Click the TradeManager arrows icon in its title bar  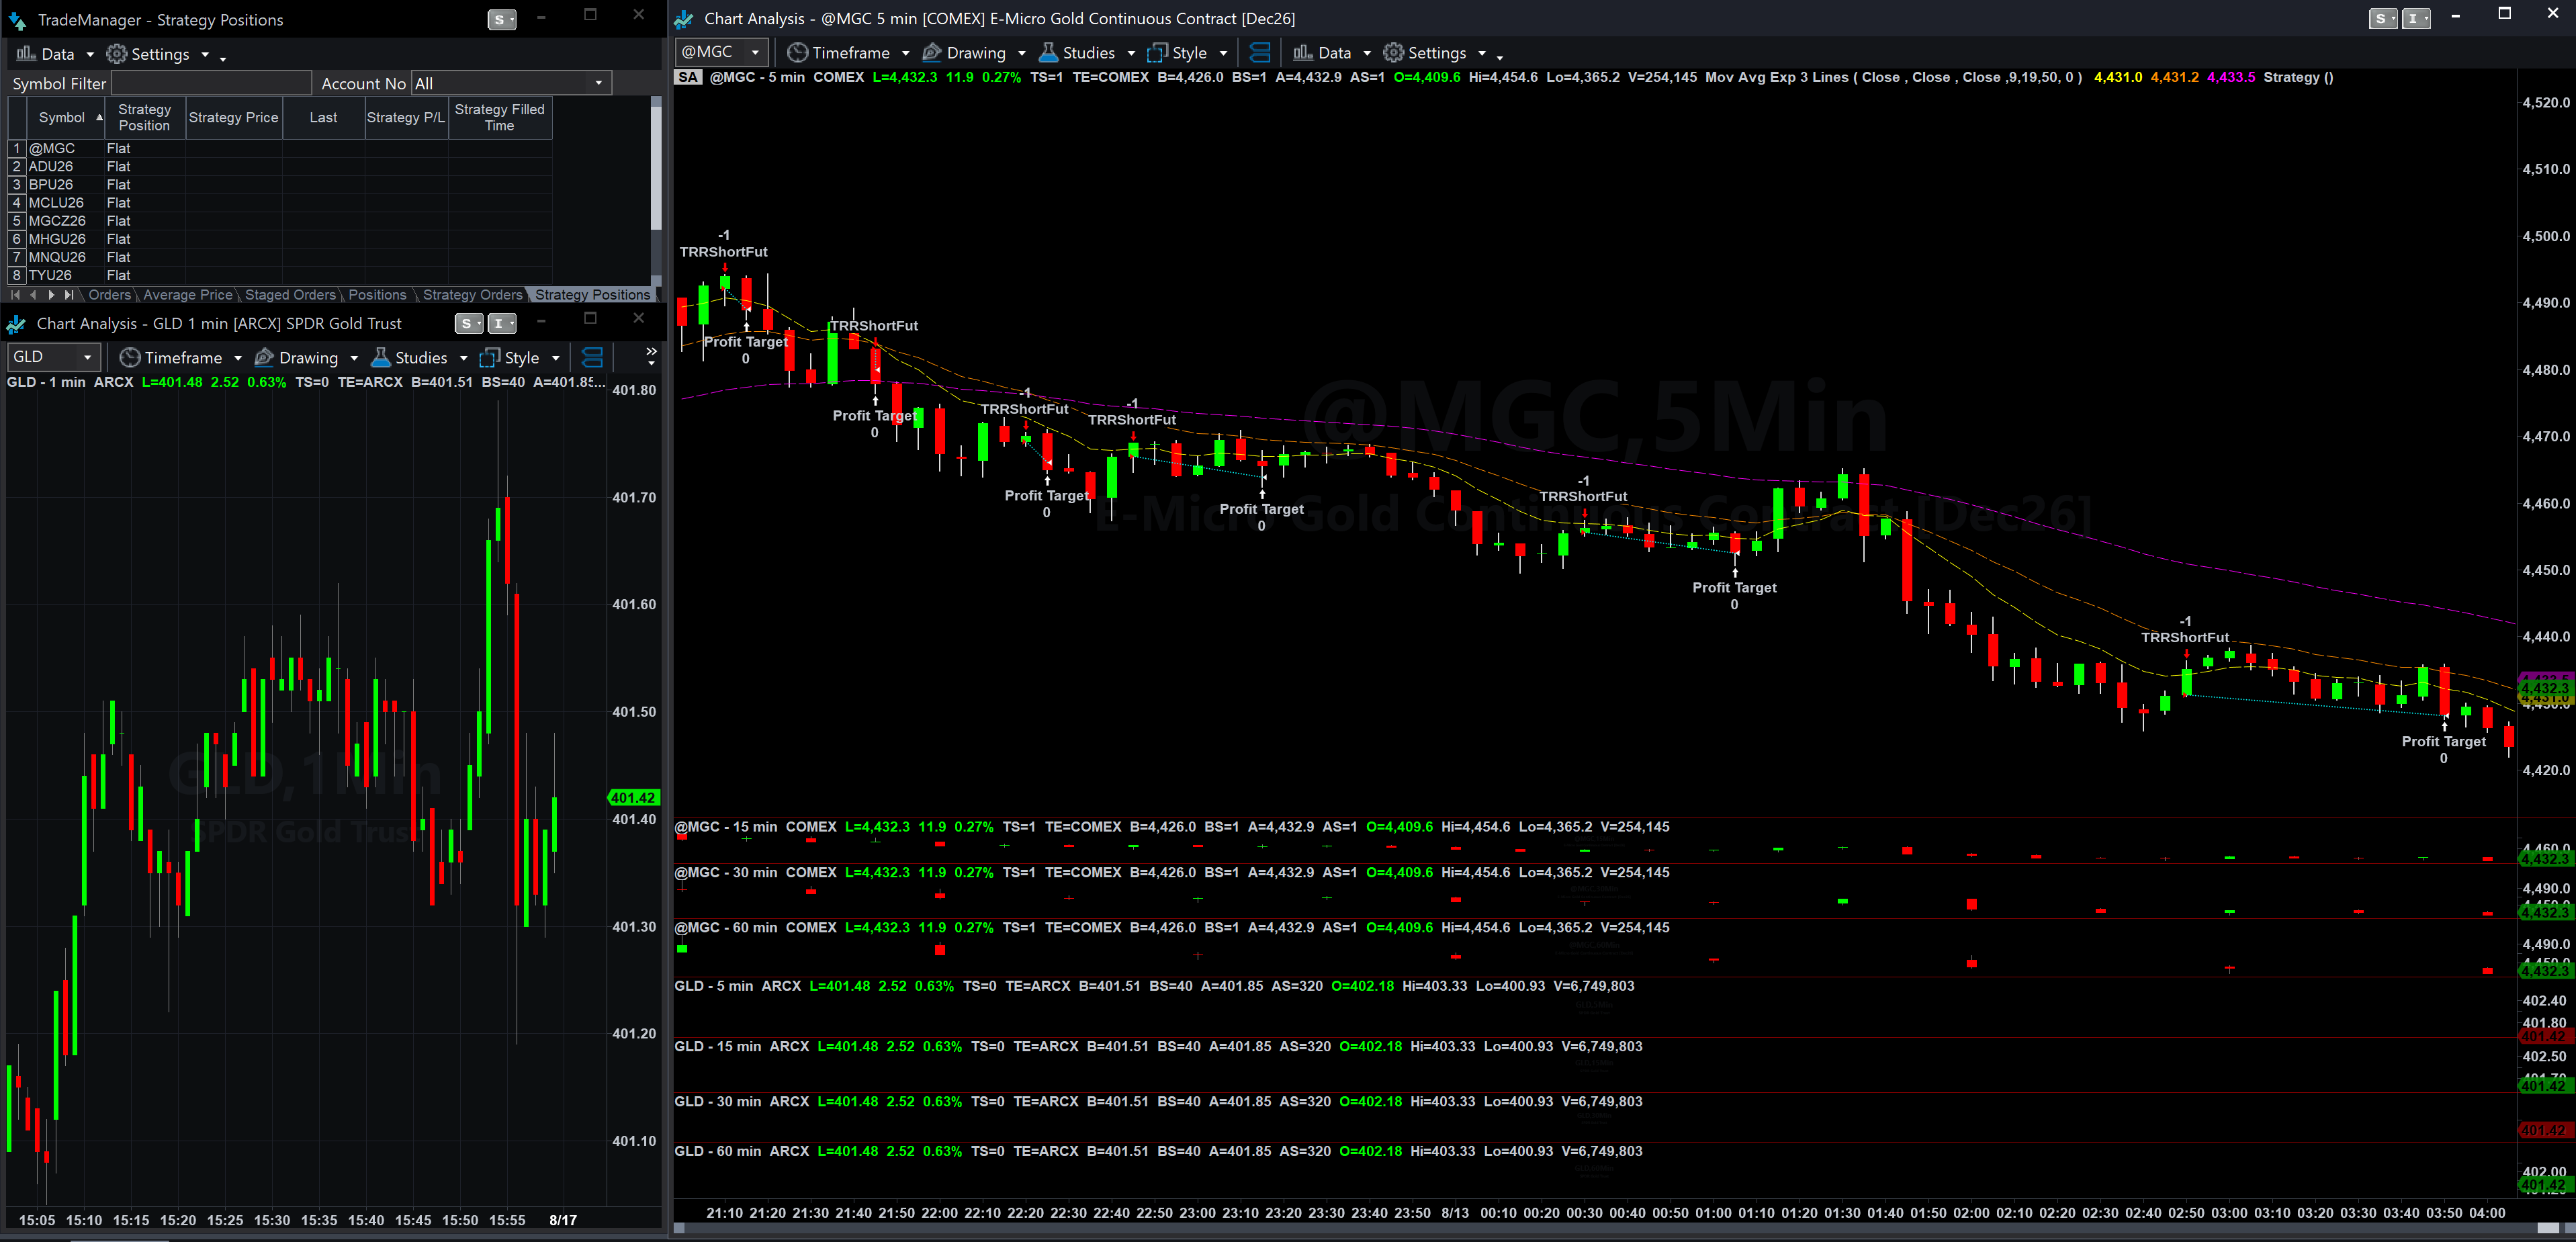tap(17, 20)
